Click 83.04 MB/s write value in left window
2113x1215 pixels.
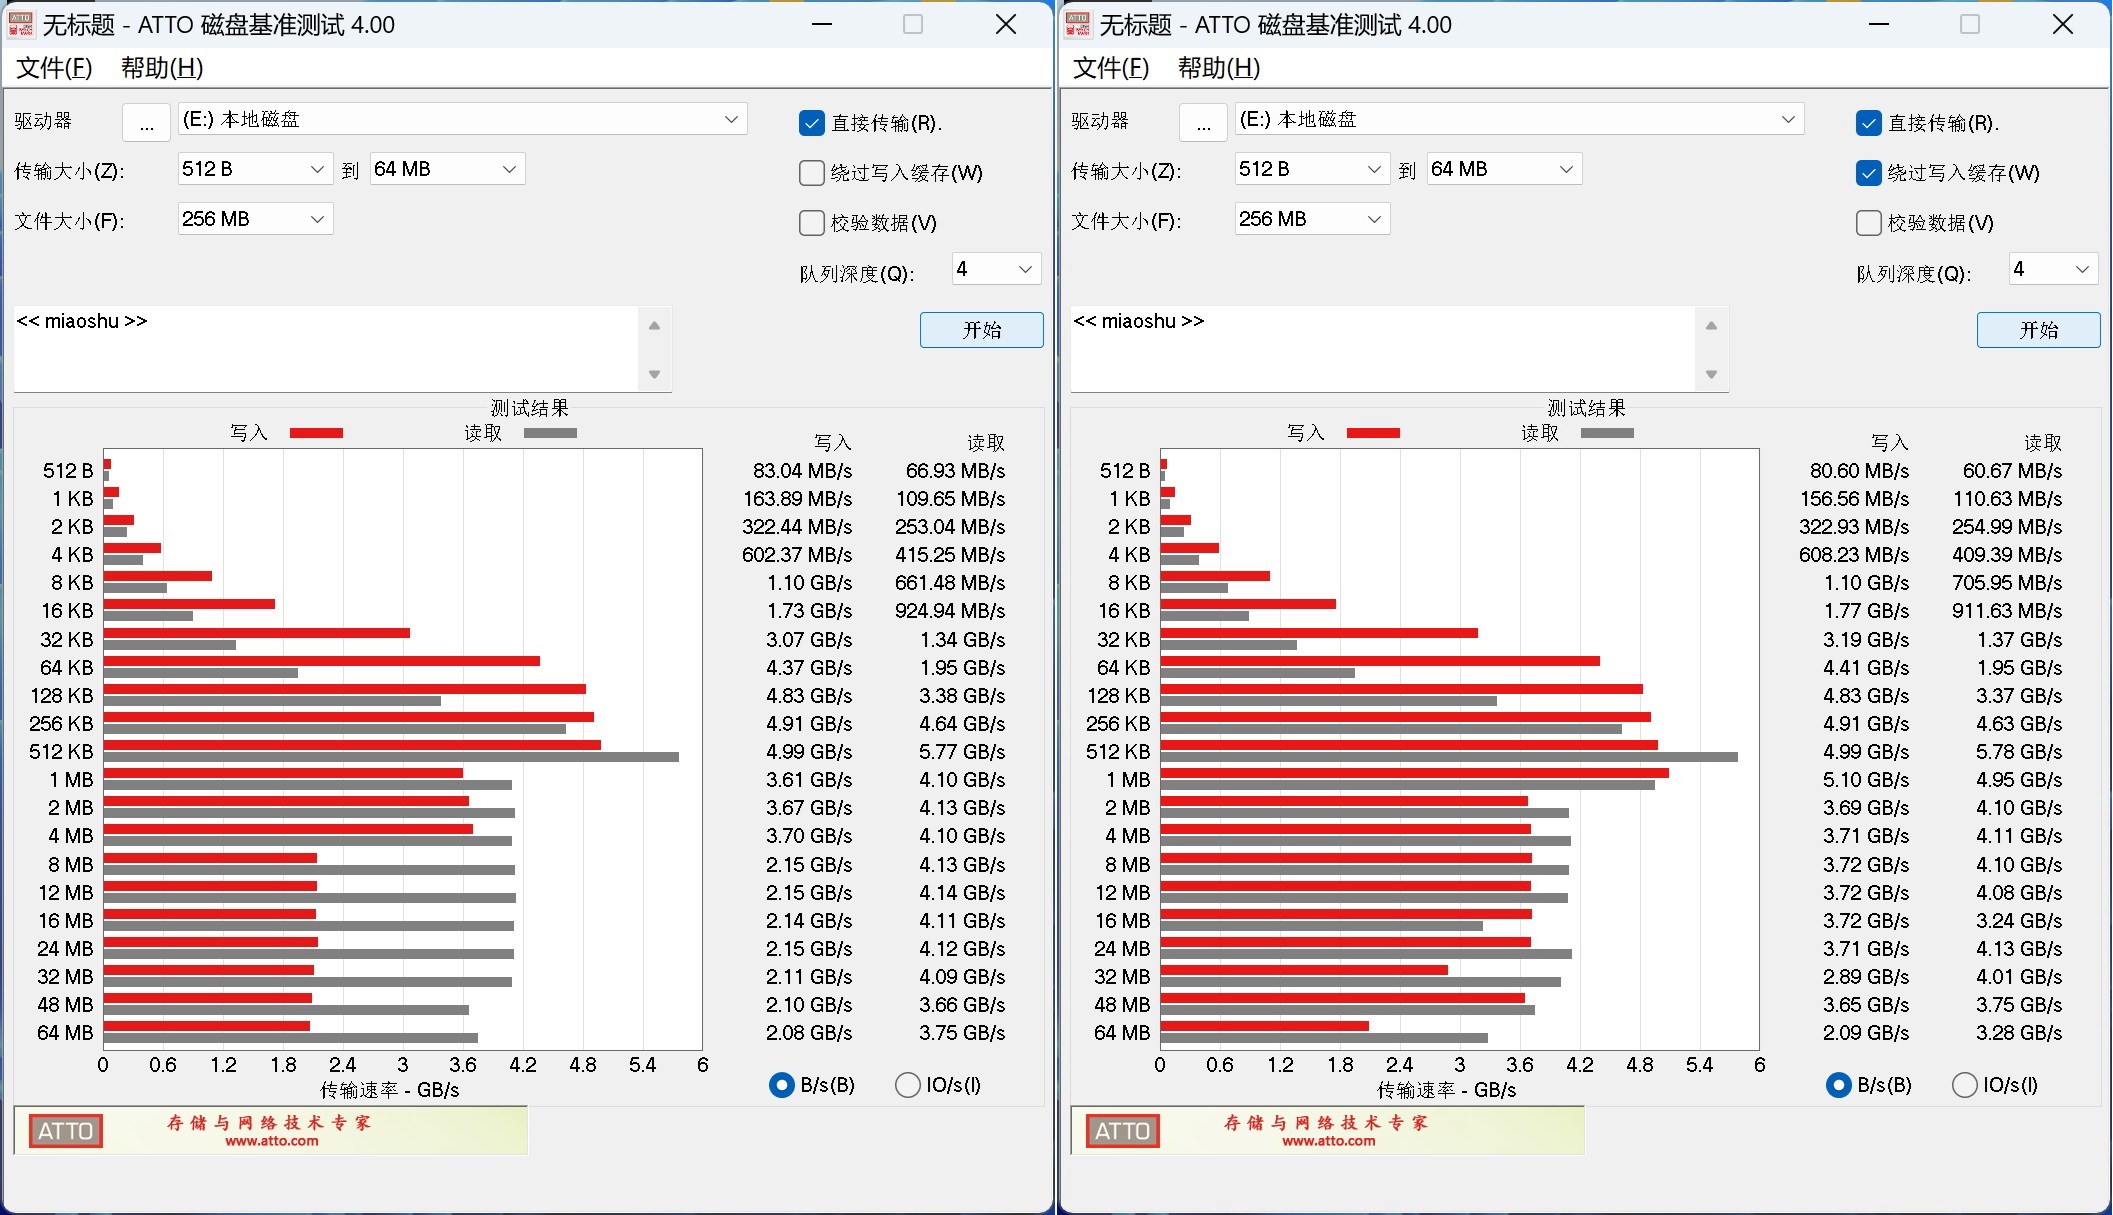point(802,470)
